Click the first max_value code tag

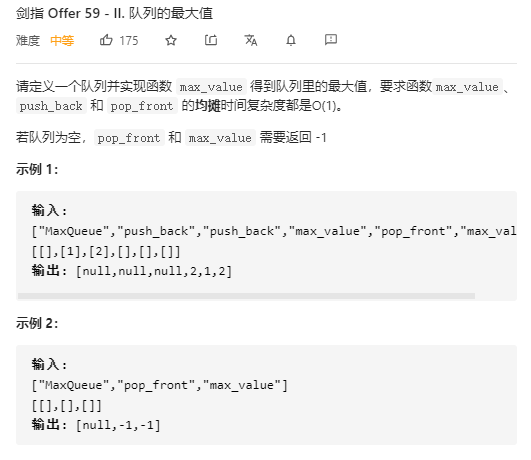pyautogui.click(x=211, y=87)
